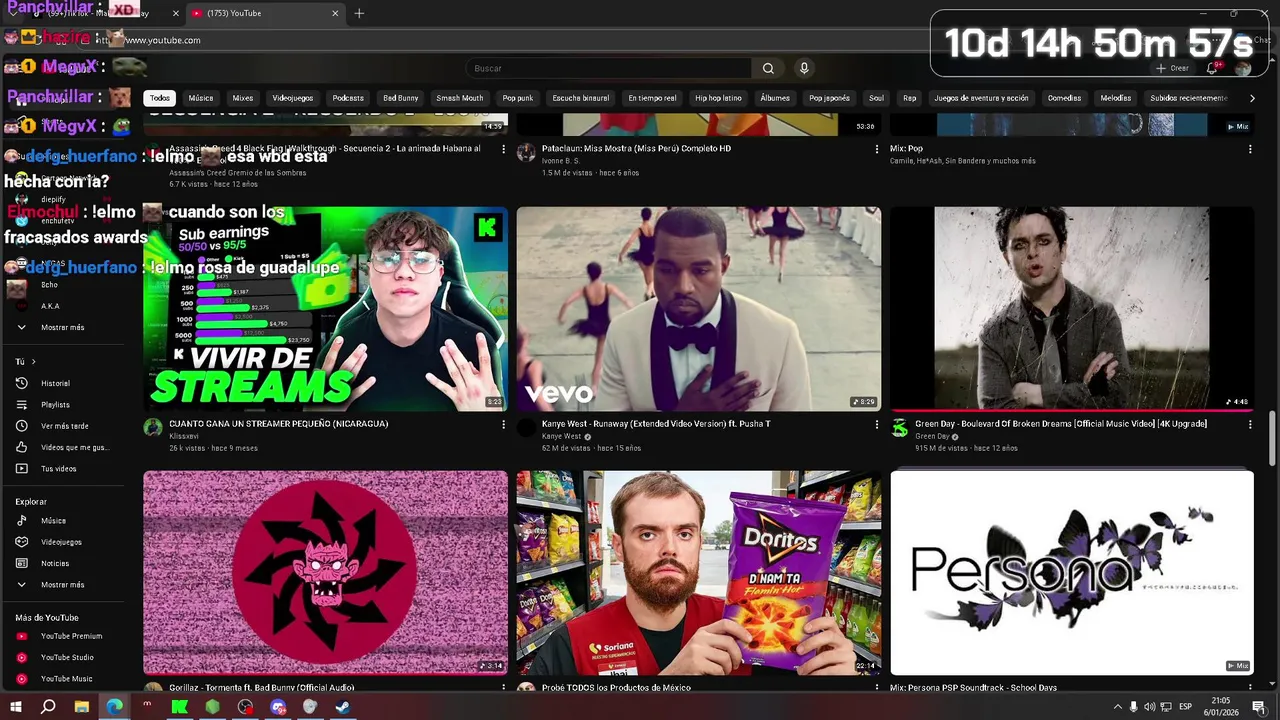Explore Música category in sidebar
Viewport: 1280px width, 720px height.
tap(53, 521)
